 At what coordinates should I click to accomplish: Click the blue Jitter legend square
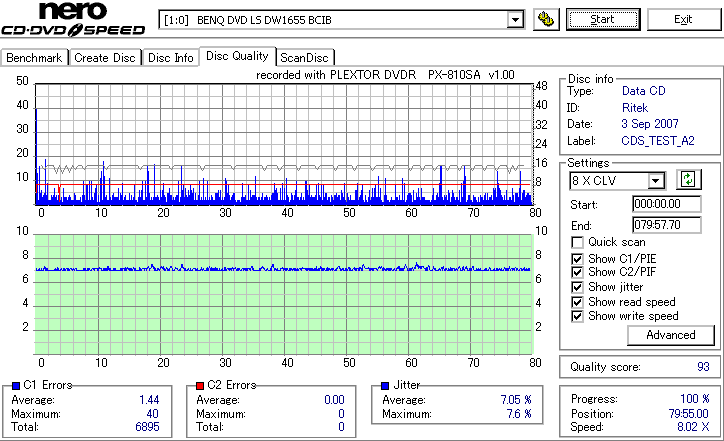click(385, 386)
